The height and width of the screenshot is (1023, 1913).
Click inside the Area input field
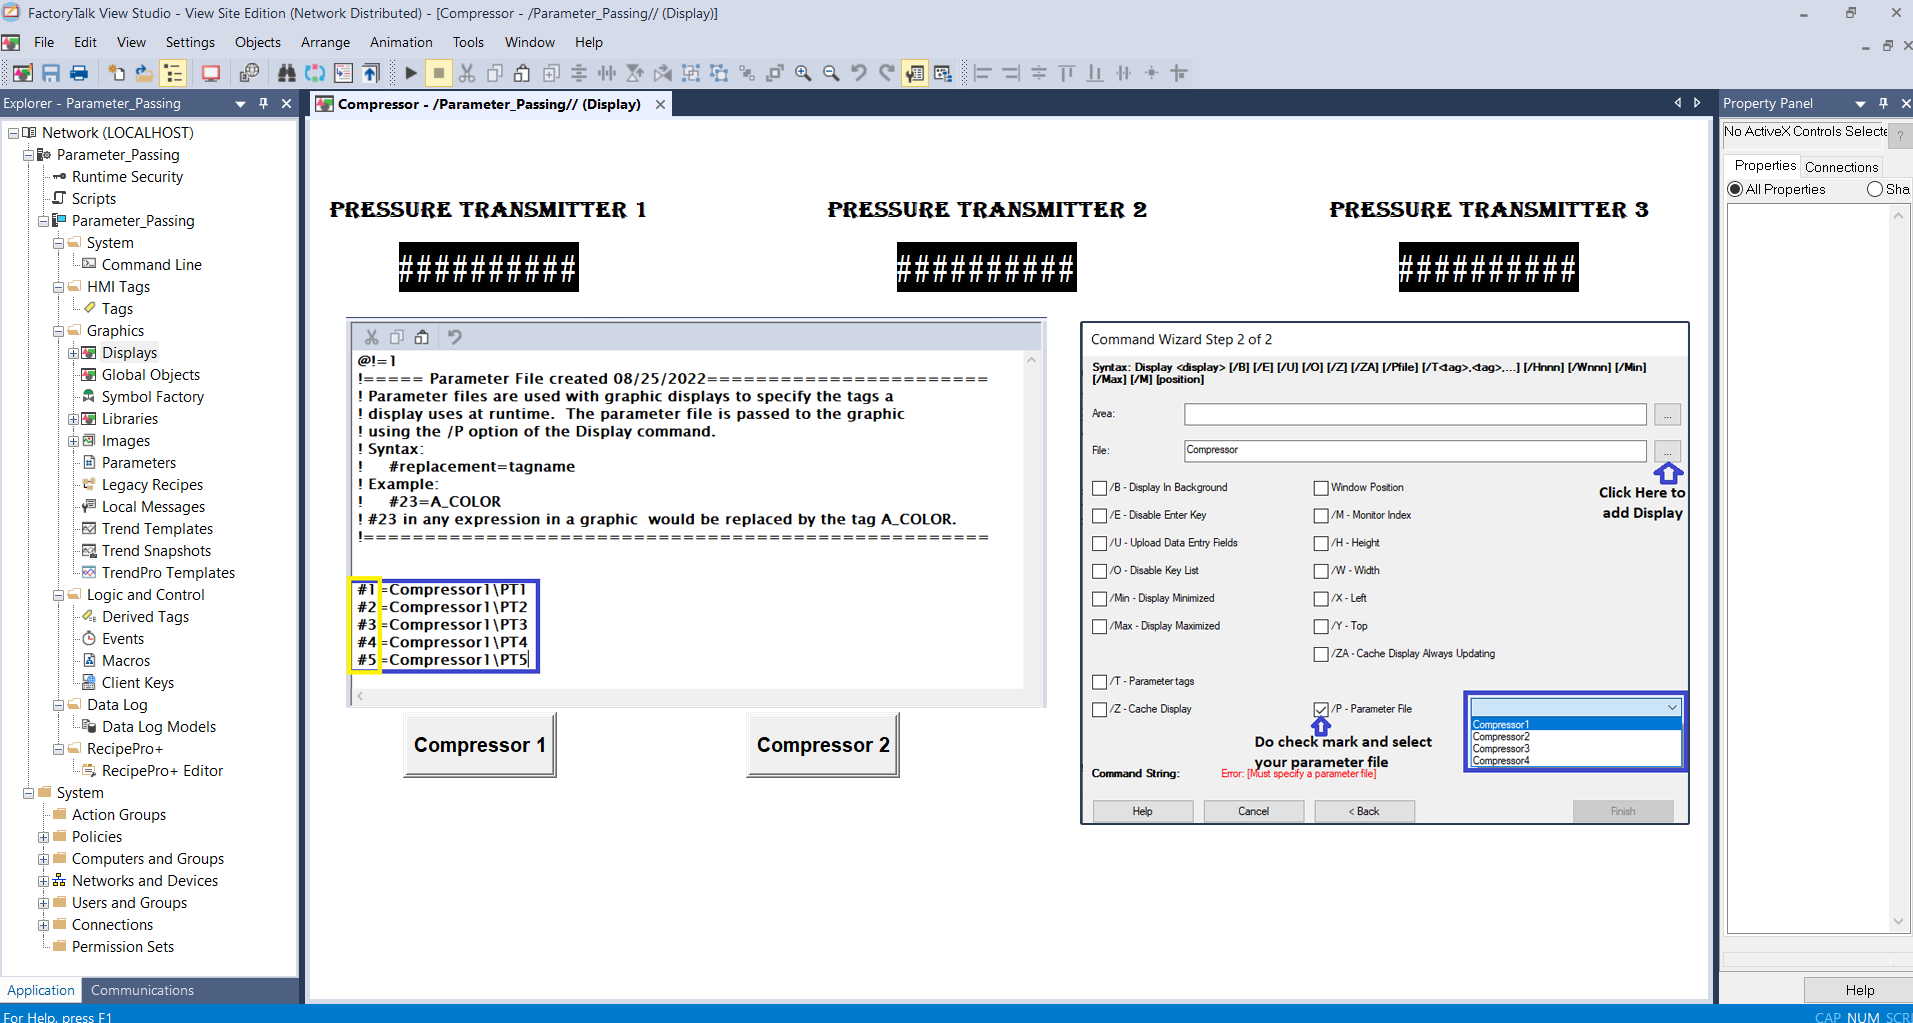pos(1414,413)
